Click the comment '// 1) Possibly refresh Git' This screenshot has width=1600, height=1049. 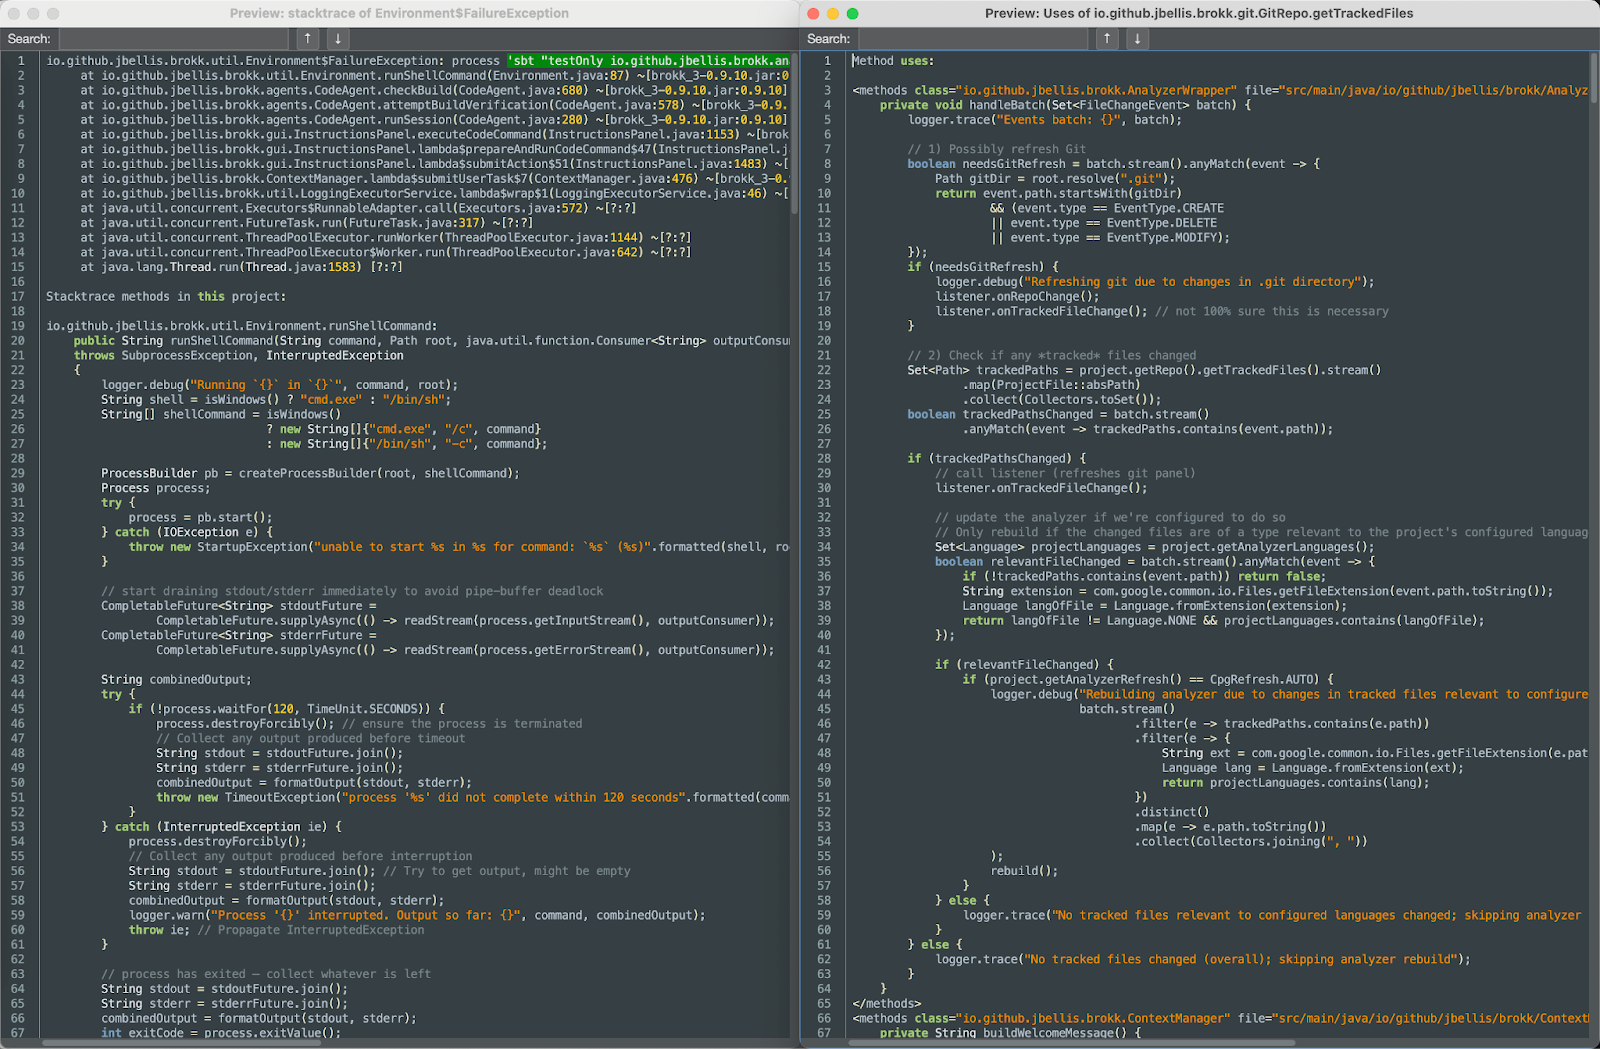click(x=996, y=149)
